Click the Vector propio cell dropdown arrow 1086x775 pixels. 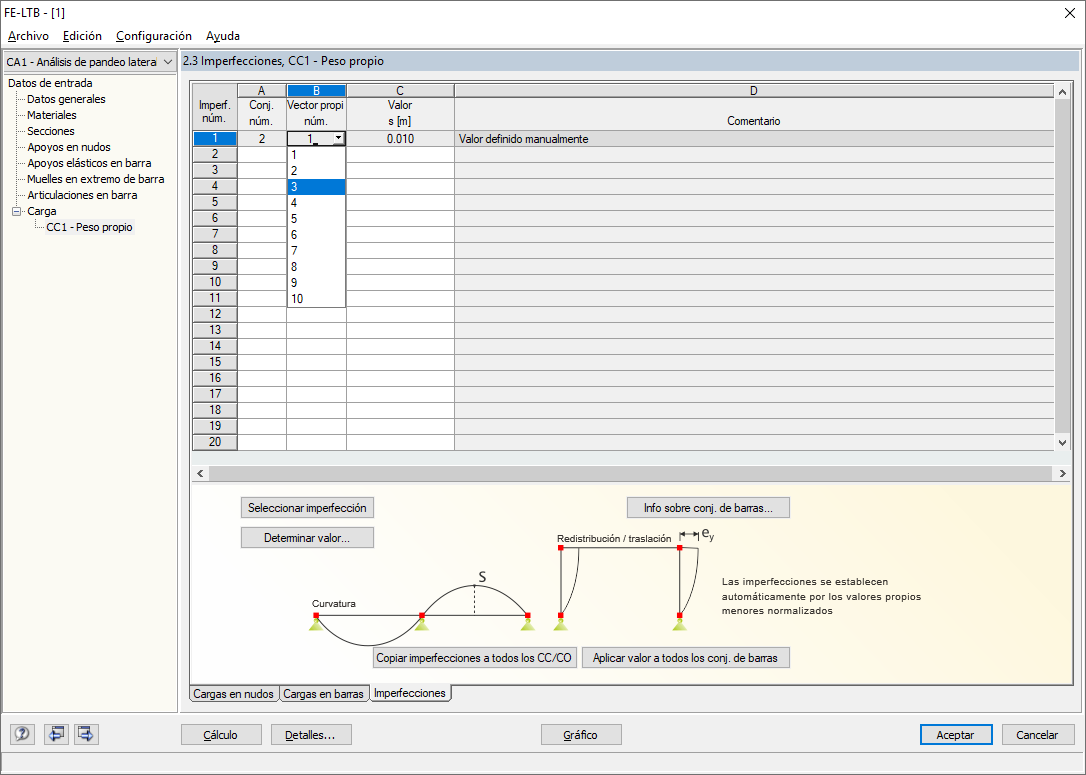[x=338, y=139]
